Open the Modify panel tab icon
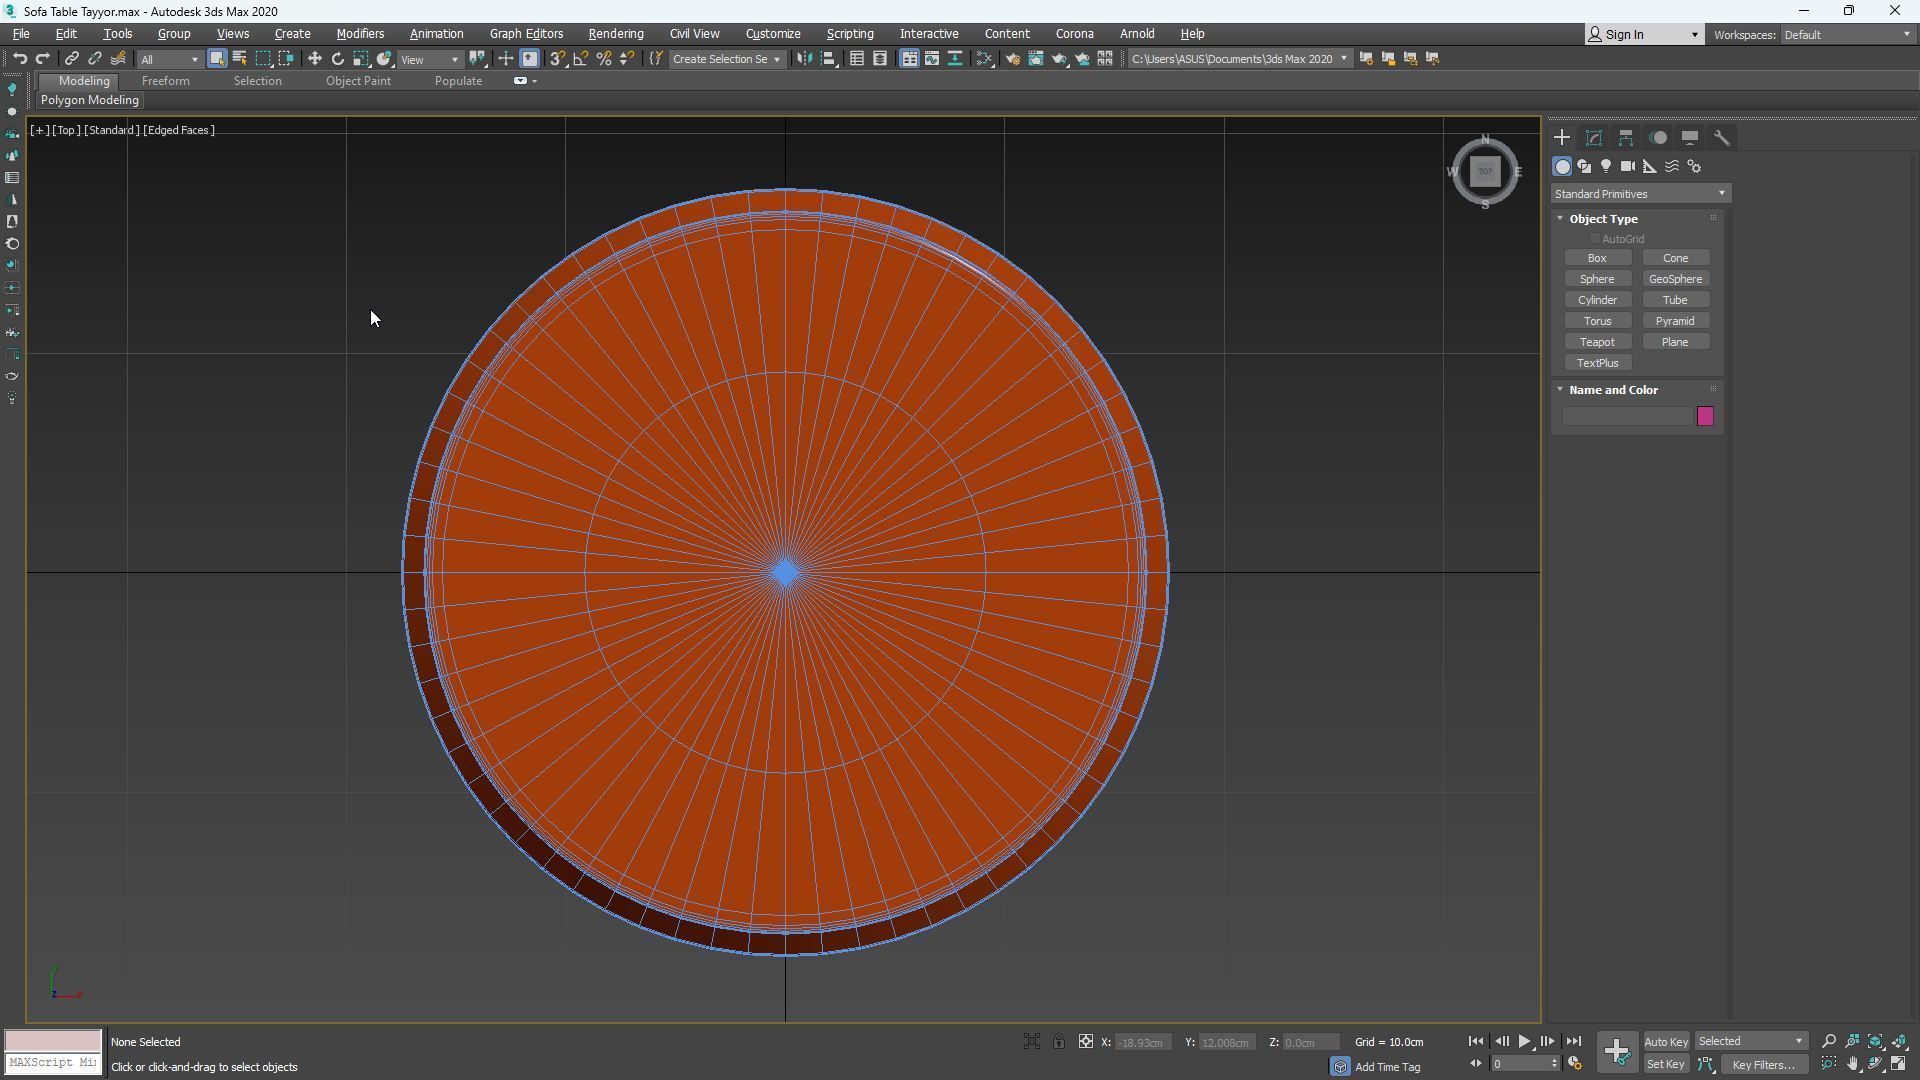This screenshot has height=1080, width=1920. (x=1594, y=138)
